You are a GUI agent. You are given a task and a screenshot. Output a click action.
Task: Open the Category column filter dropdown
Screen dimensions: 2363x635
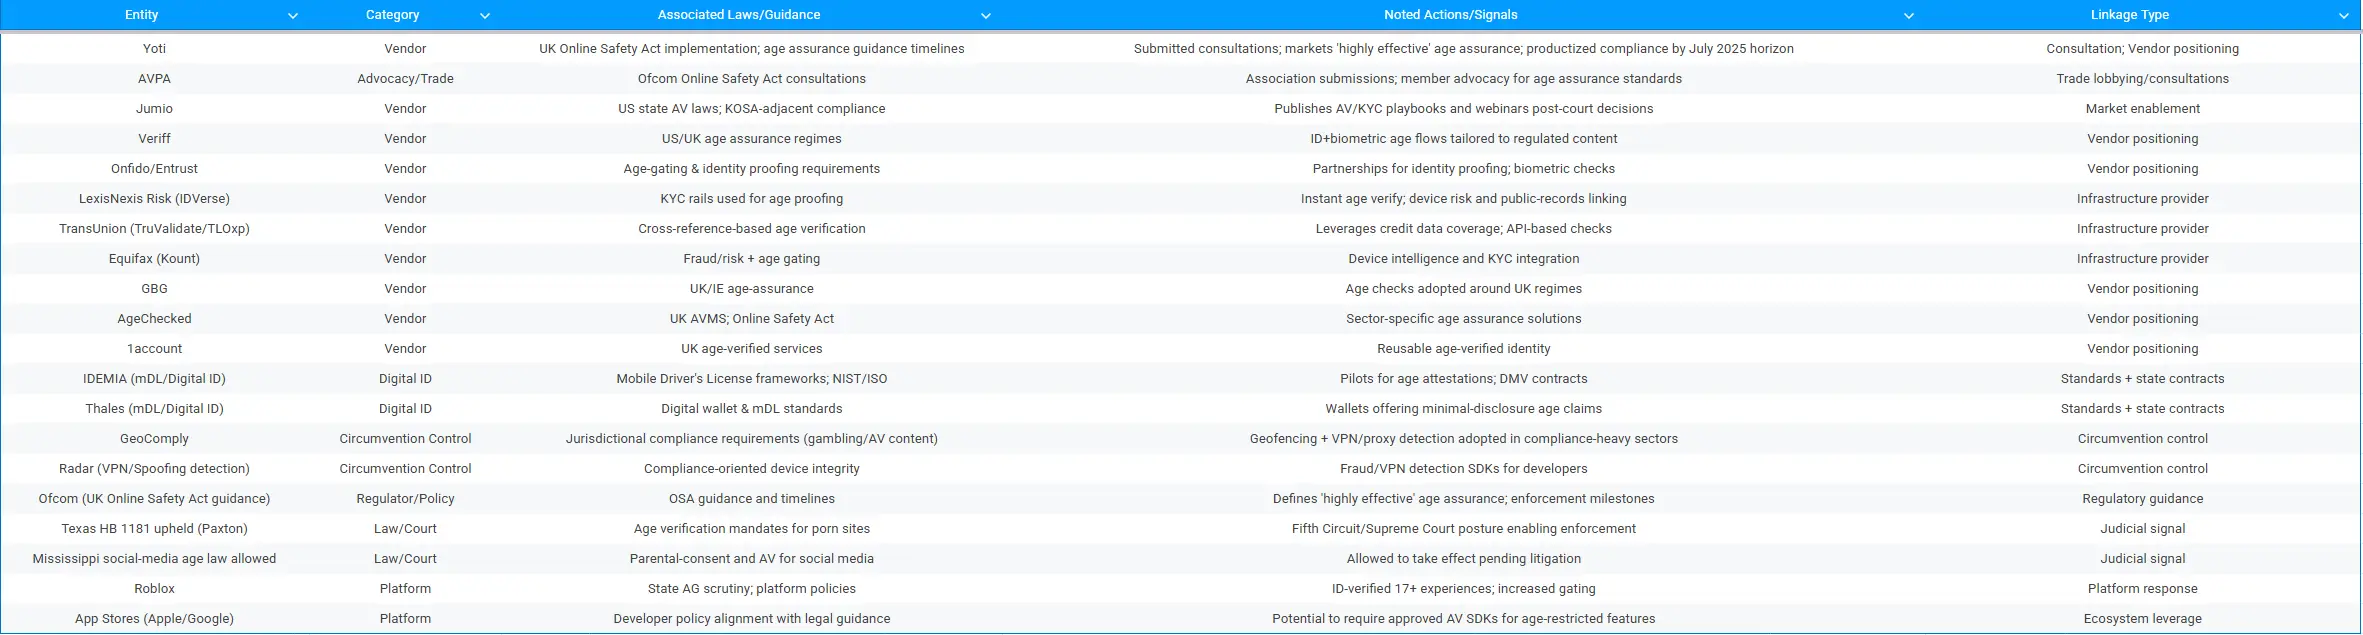coord(485,16)
